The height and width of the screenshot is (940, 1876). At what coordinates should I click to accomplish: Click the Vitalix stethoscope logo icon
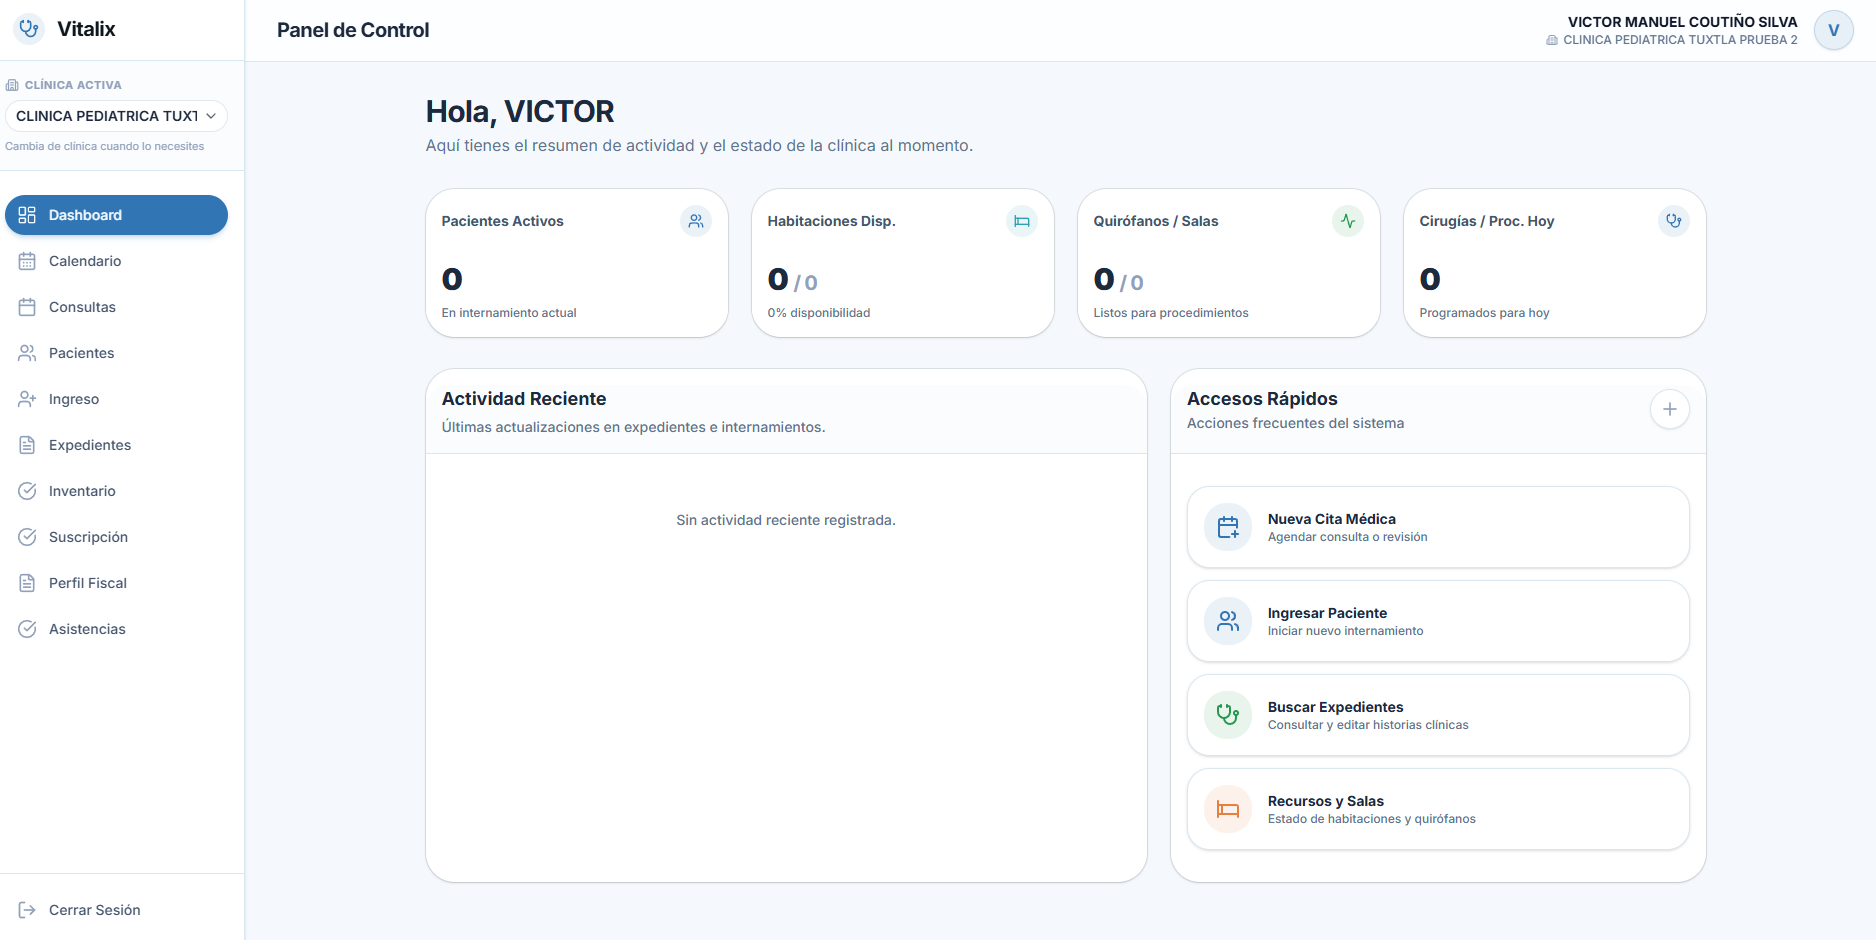29,29
